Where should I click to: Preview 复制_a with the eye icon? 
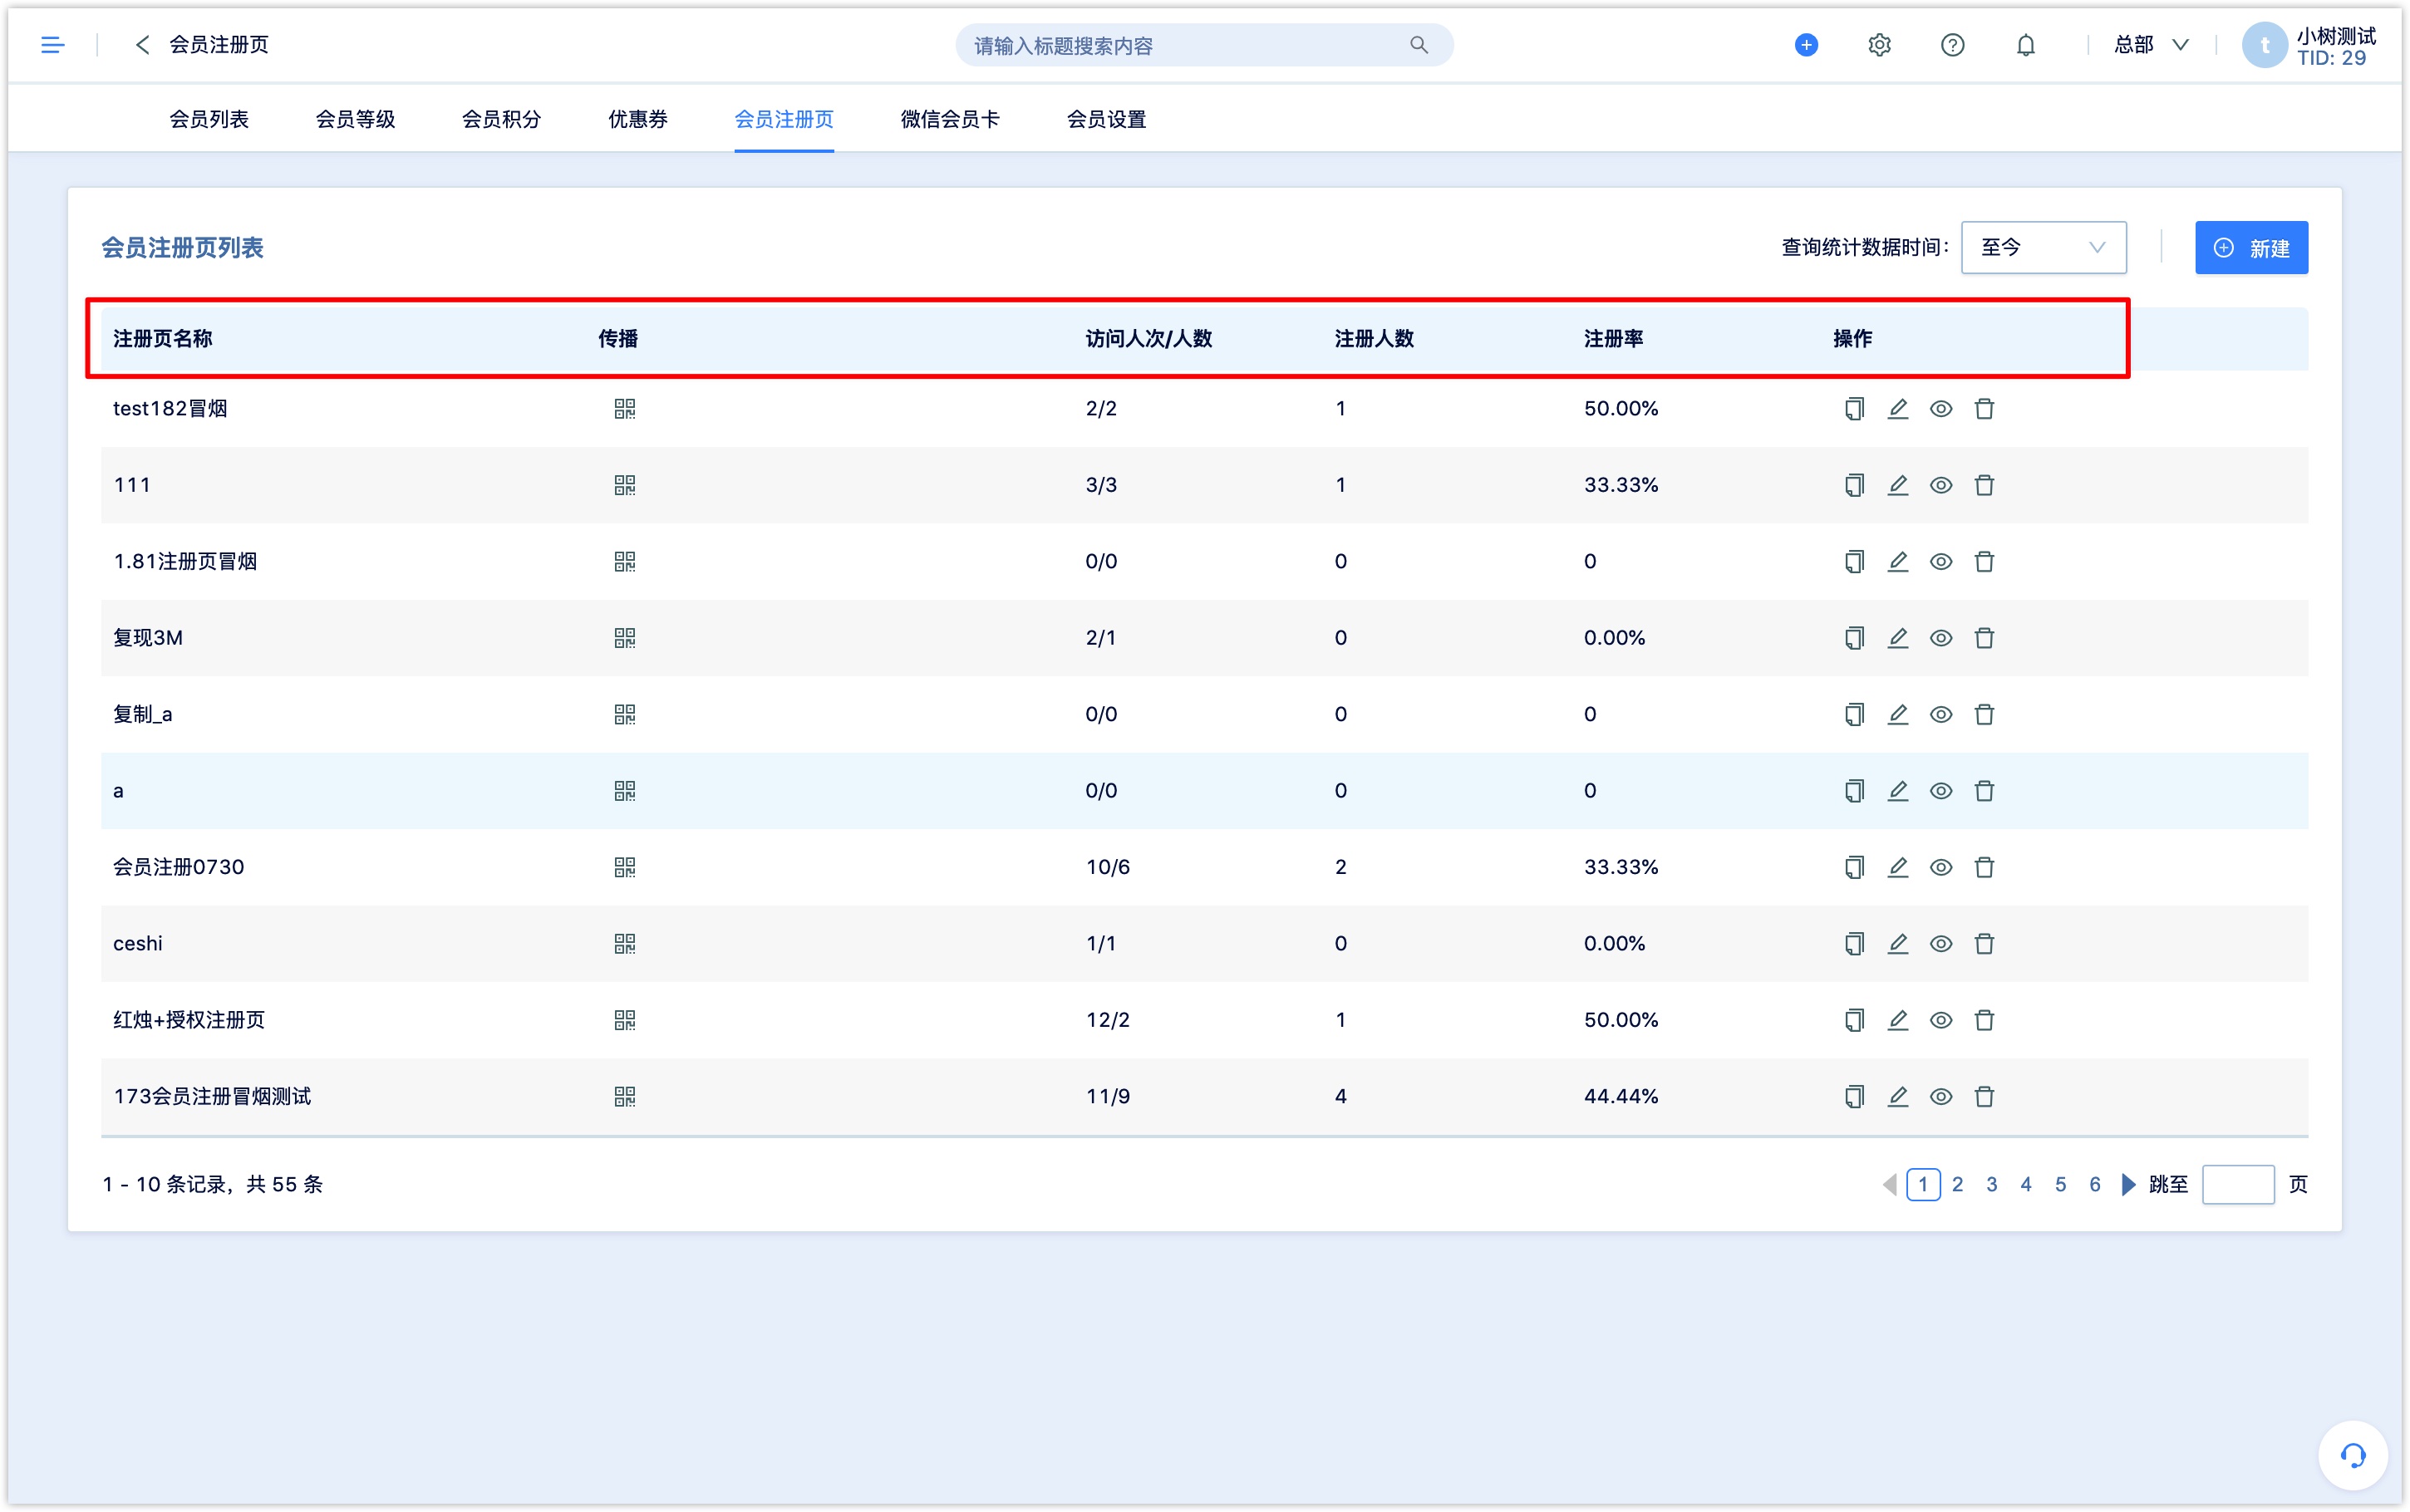[x=1941, y=714]
